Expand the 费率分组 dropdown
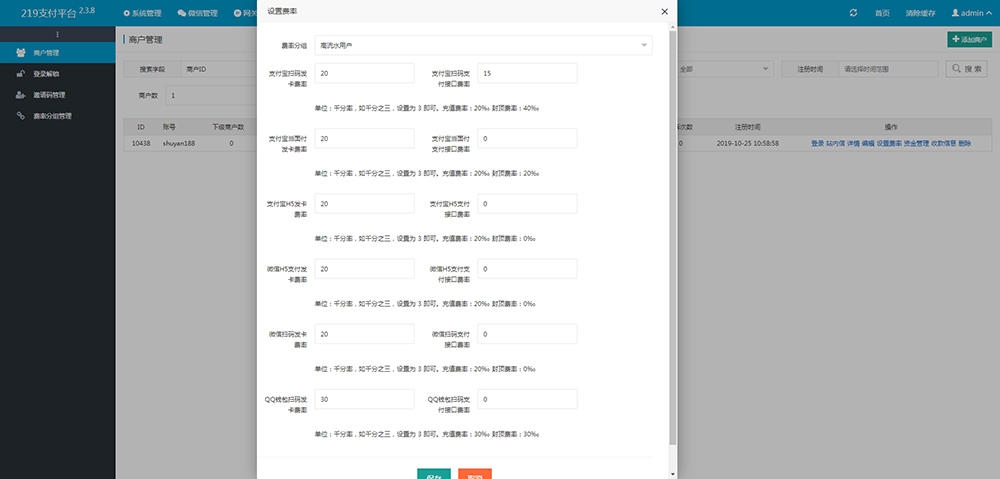The width and height of the screenshot is (1000, 479). [x=644, y=45]
